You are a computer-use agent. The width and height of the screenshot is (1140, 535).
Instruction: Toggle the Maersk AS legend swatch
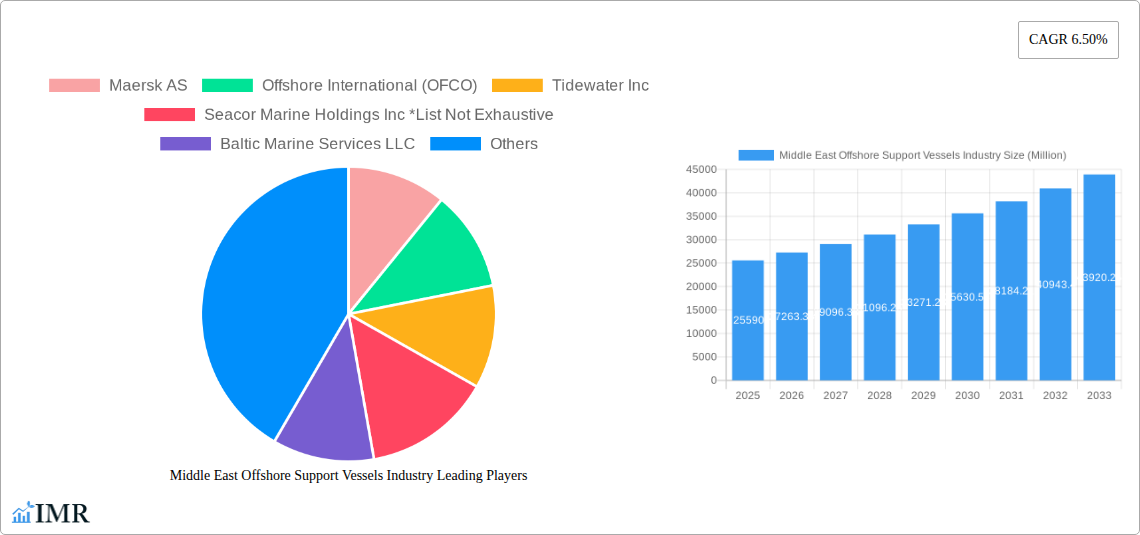[x=74, y=86]
